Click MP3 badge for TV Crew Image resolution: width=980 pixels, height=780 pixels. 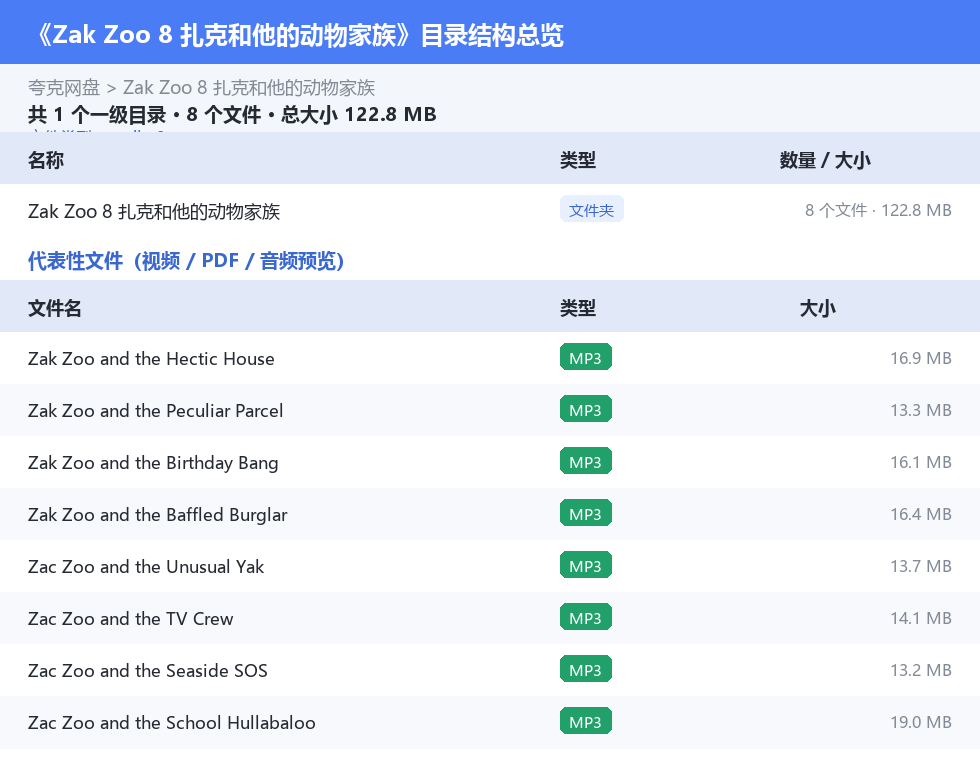(586, 617)
